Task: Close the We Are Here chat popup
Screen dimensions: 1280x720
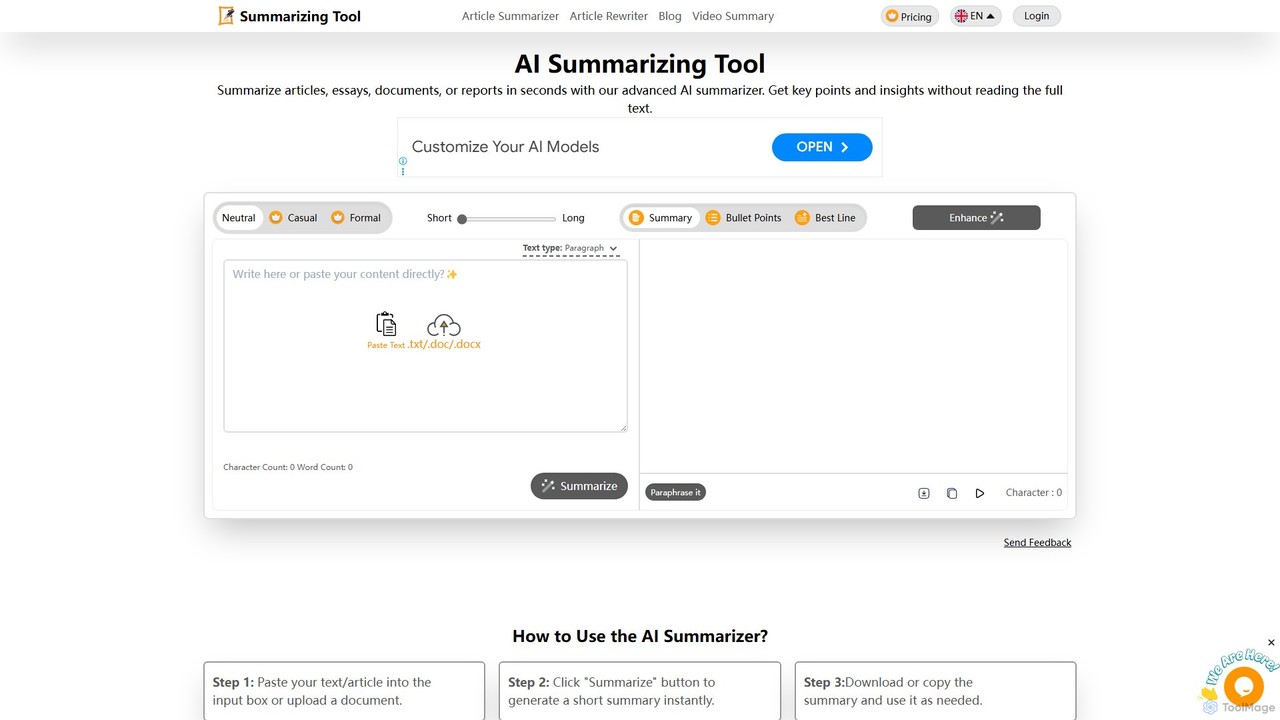Action: coord(1271,643)
